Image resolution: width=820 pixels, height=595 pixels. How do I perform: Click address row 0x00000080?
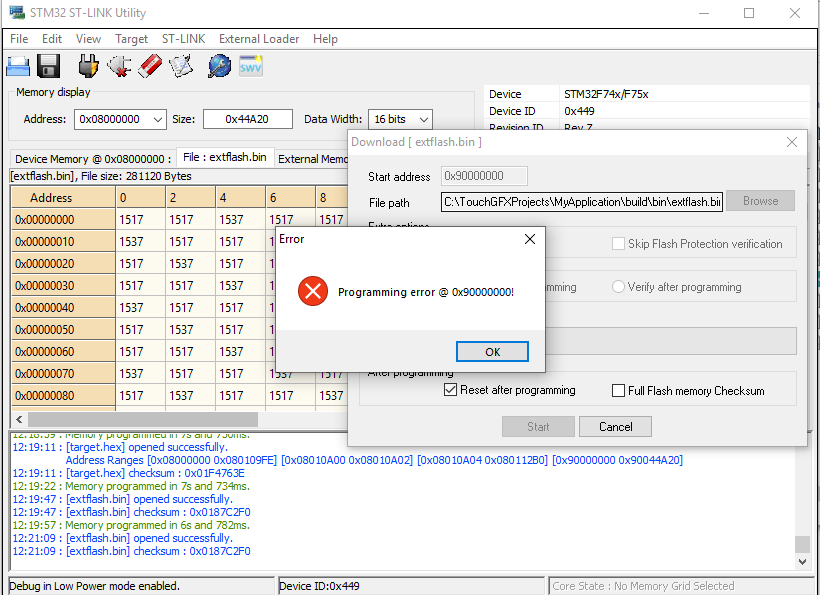tap(63, 395)
